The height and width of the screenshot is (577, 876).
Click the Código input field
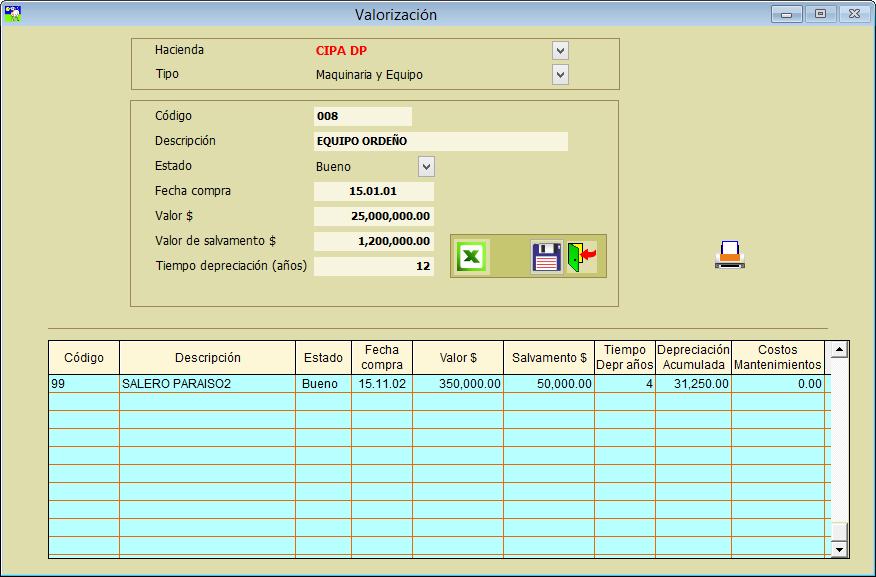point(362,116)
